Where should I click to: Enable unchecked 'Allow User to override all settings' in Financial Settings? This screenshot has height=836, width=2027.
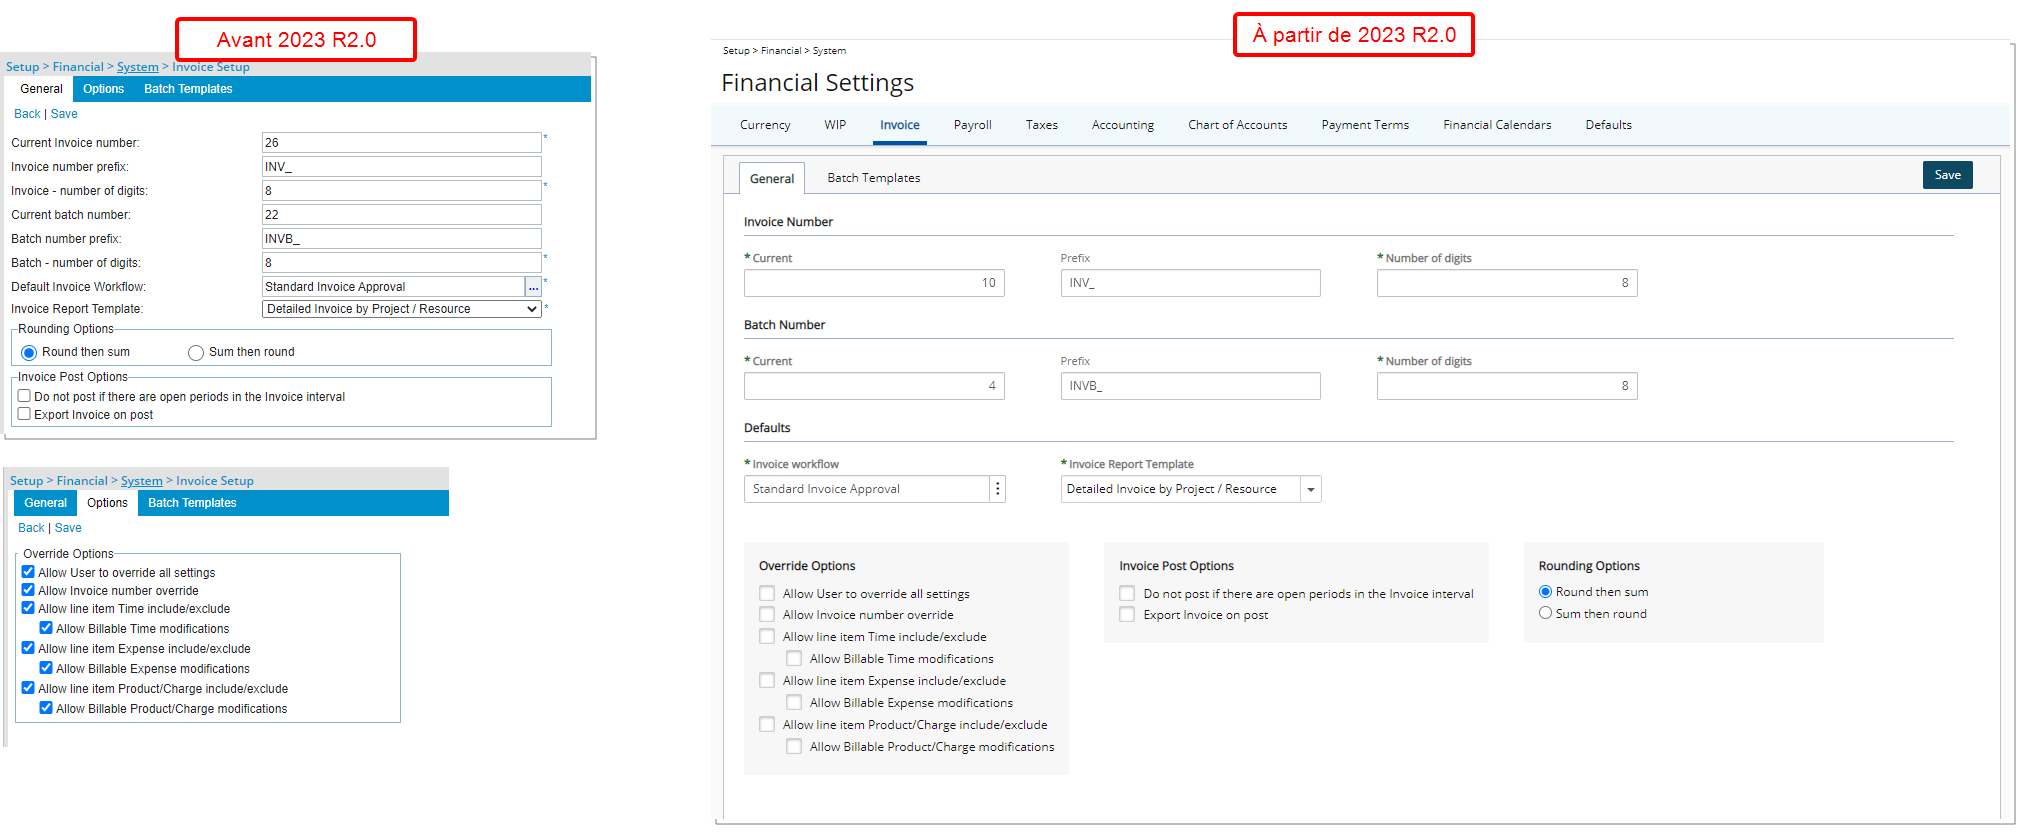point(767,593)
